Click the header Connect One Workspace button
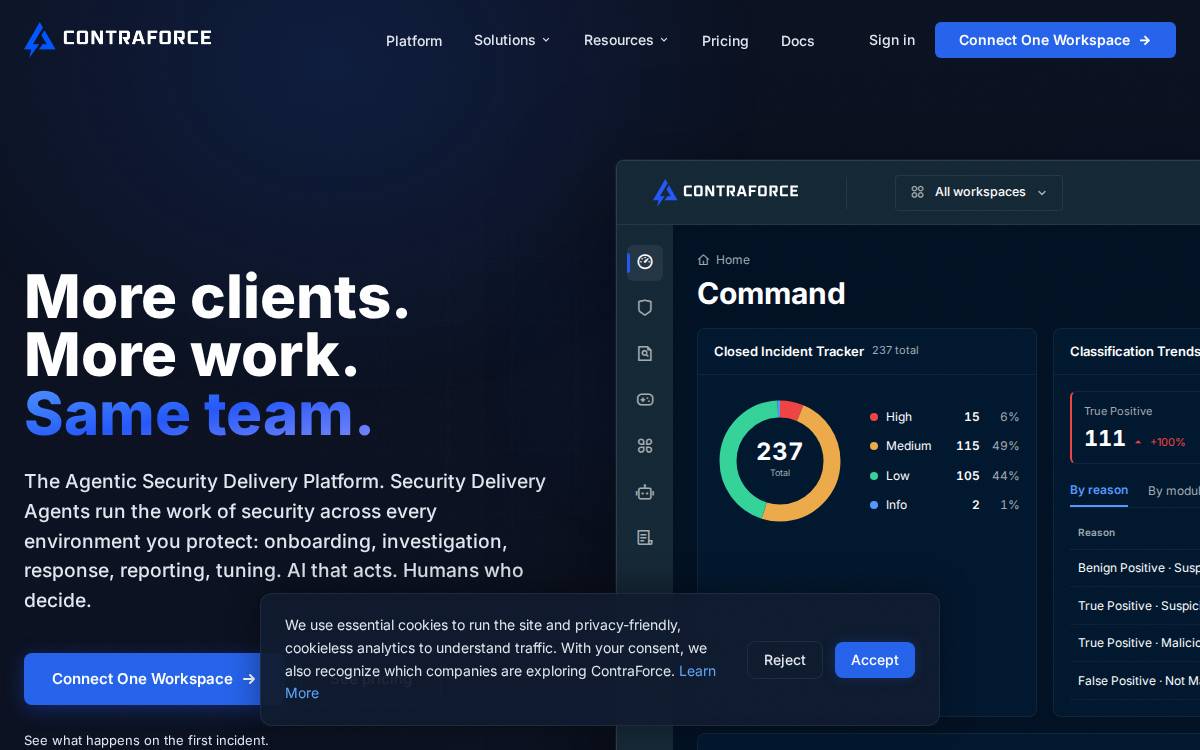 (x=1055, y=40)
